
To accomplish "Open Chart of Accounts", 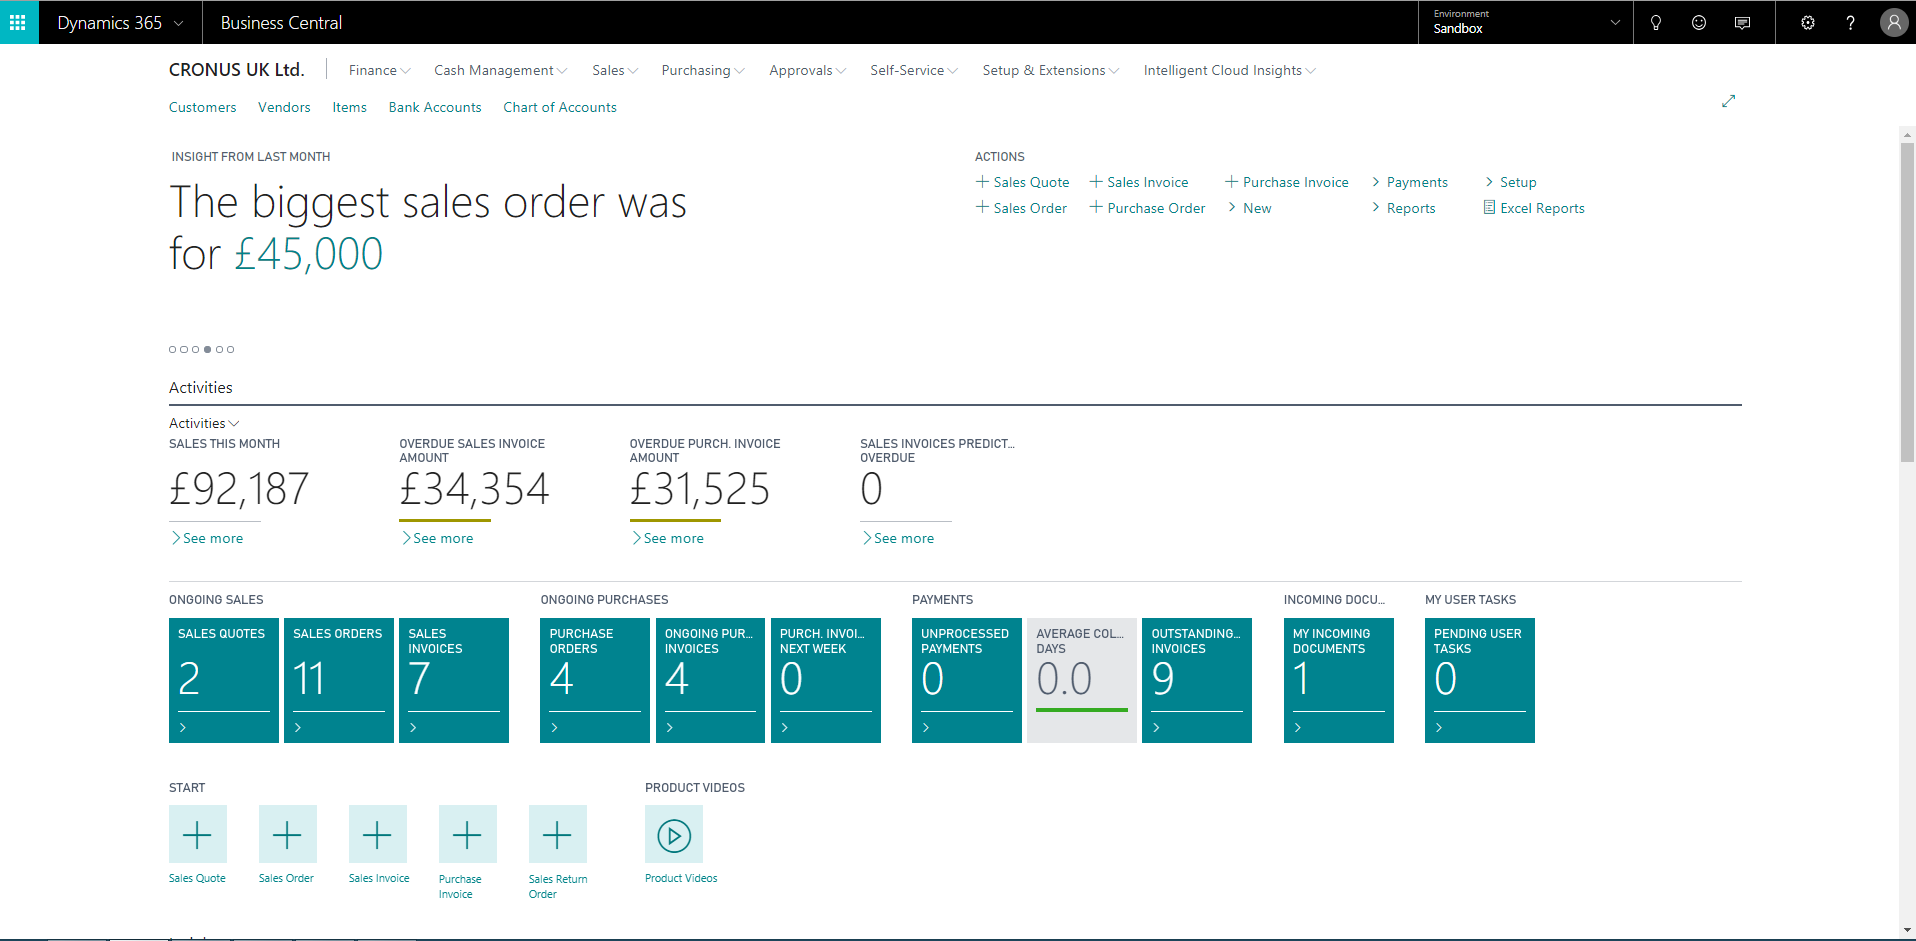I will (560, 107).
